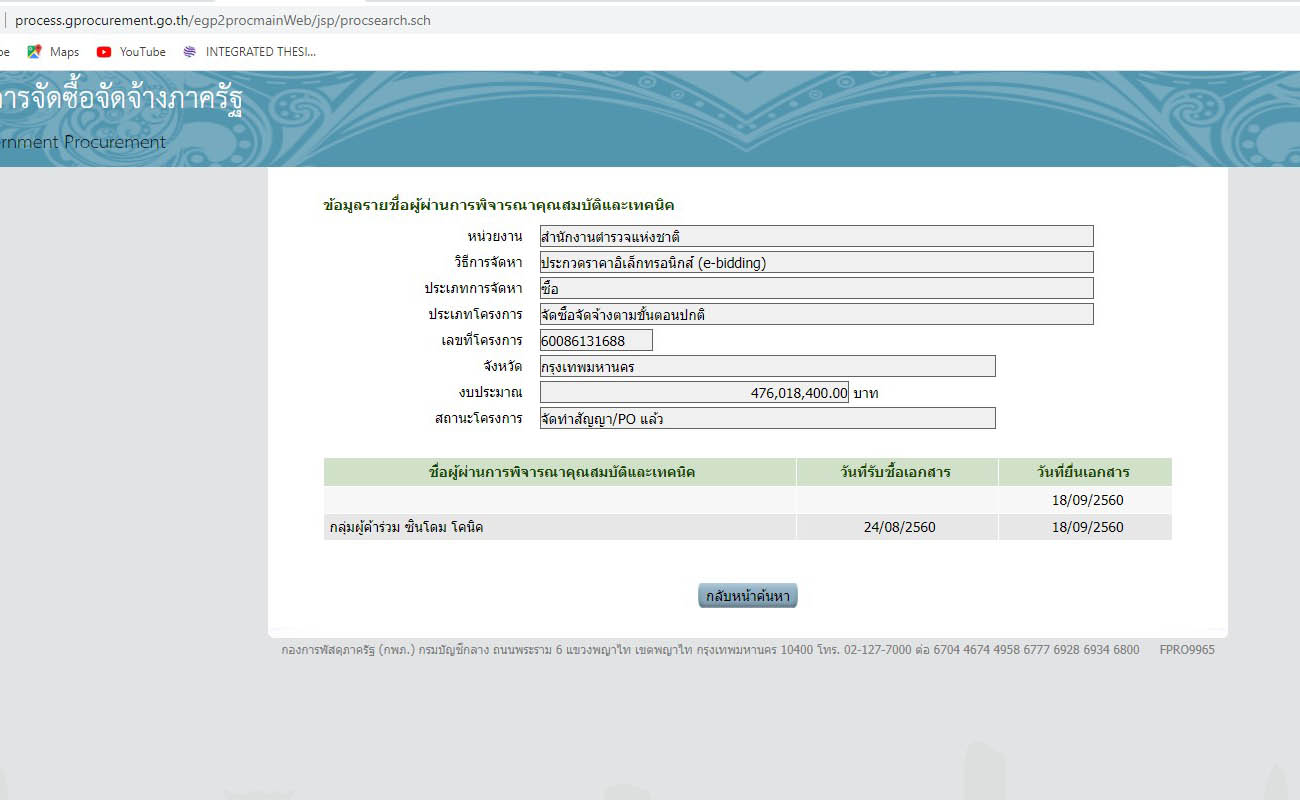The image size is (1300, 800).
Task: Click the browser address bar URL
Action: (222, 20)
